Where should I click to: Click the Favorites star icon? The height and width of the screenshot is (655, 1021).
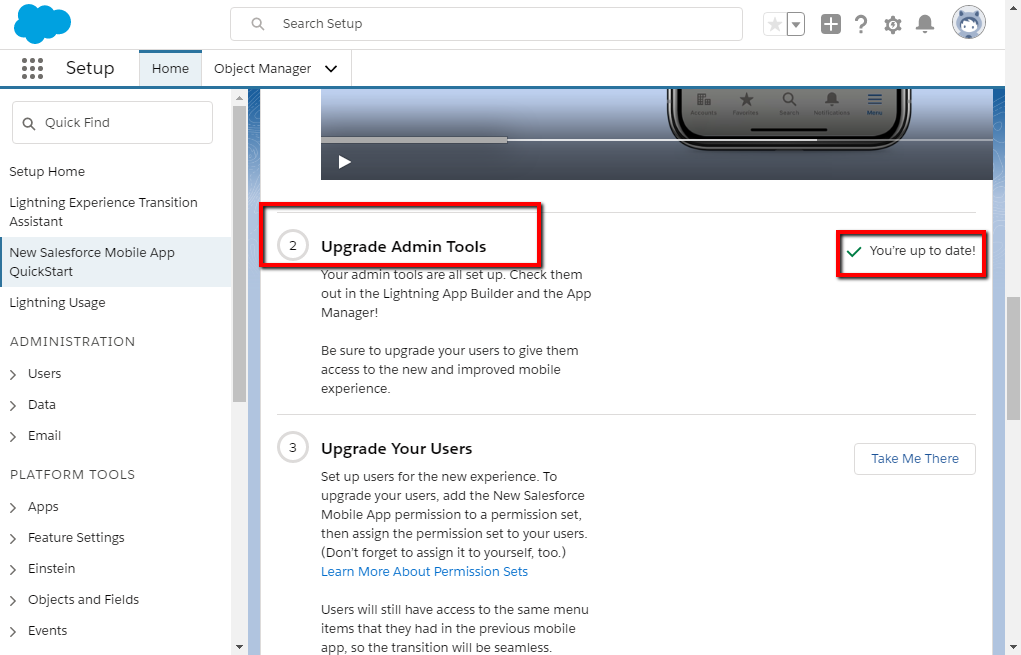(x=774, y=24)
